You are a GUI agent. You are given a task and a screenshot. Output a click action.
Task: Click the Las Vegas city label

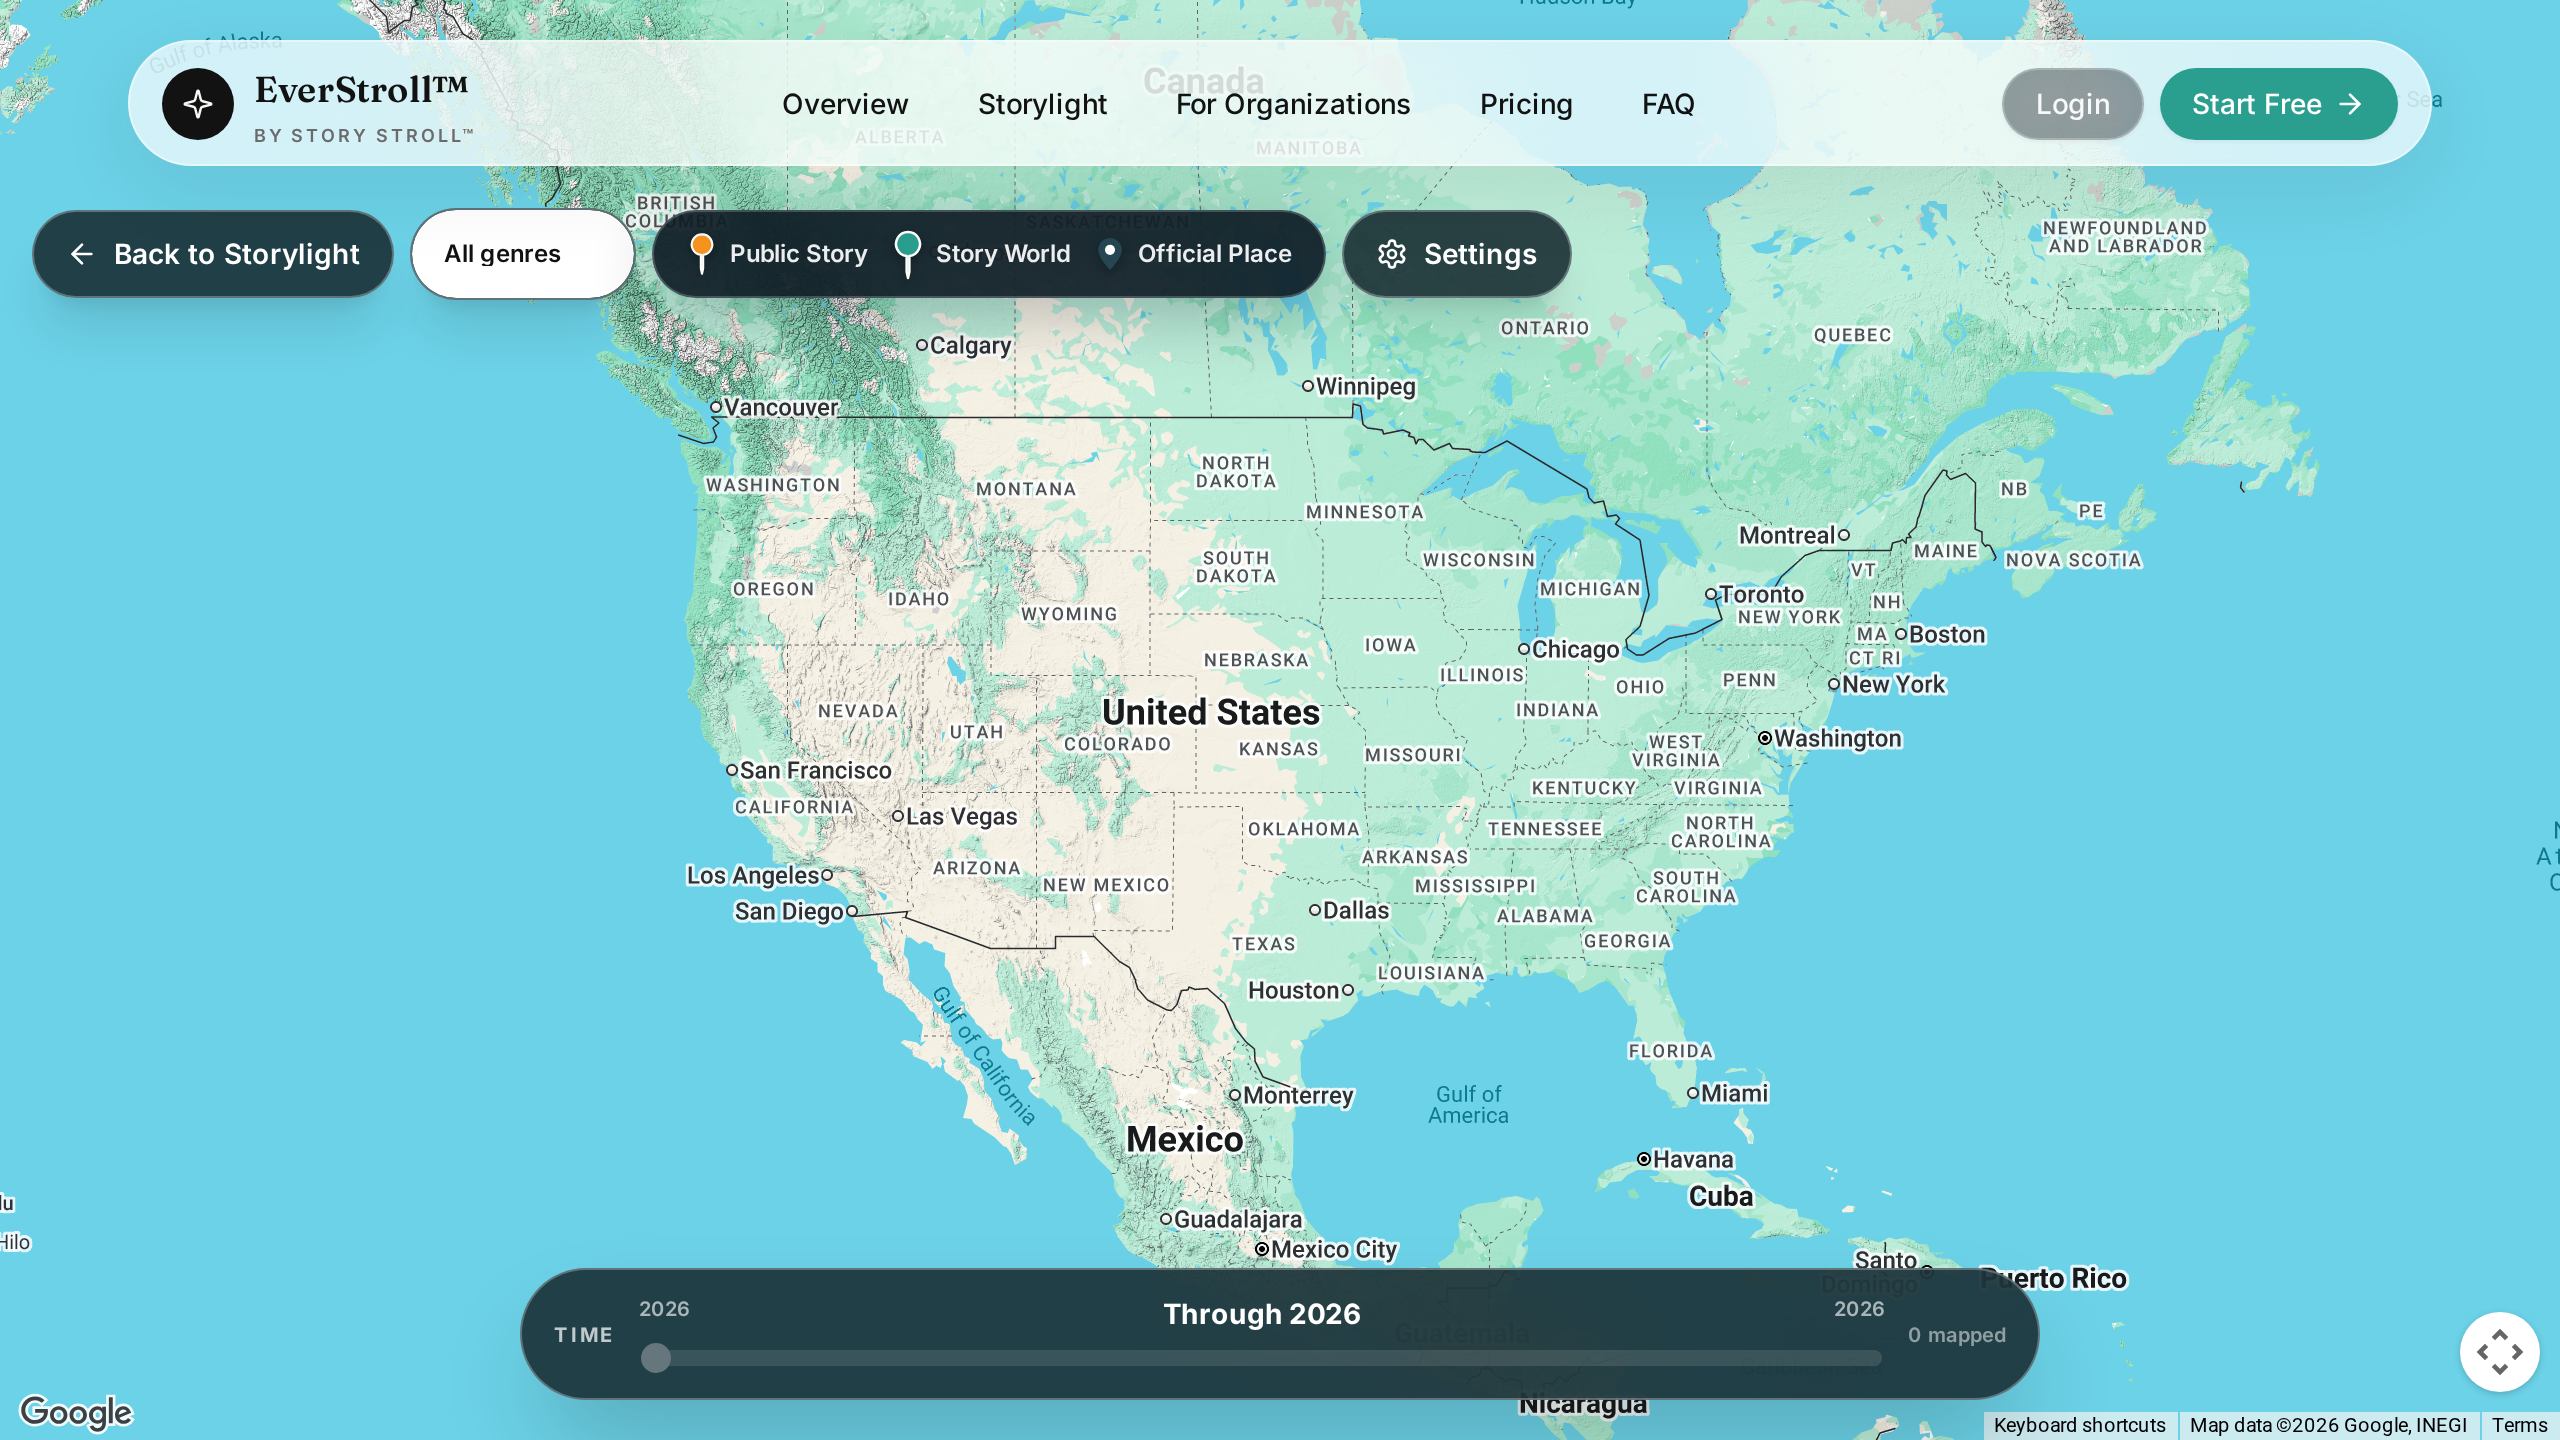[x=961, y=816]
